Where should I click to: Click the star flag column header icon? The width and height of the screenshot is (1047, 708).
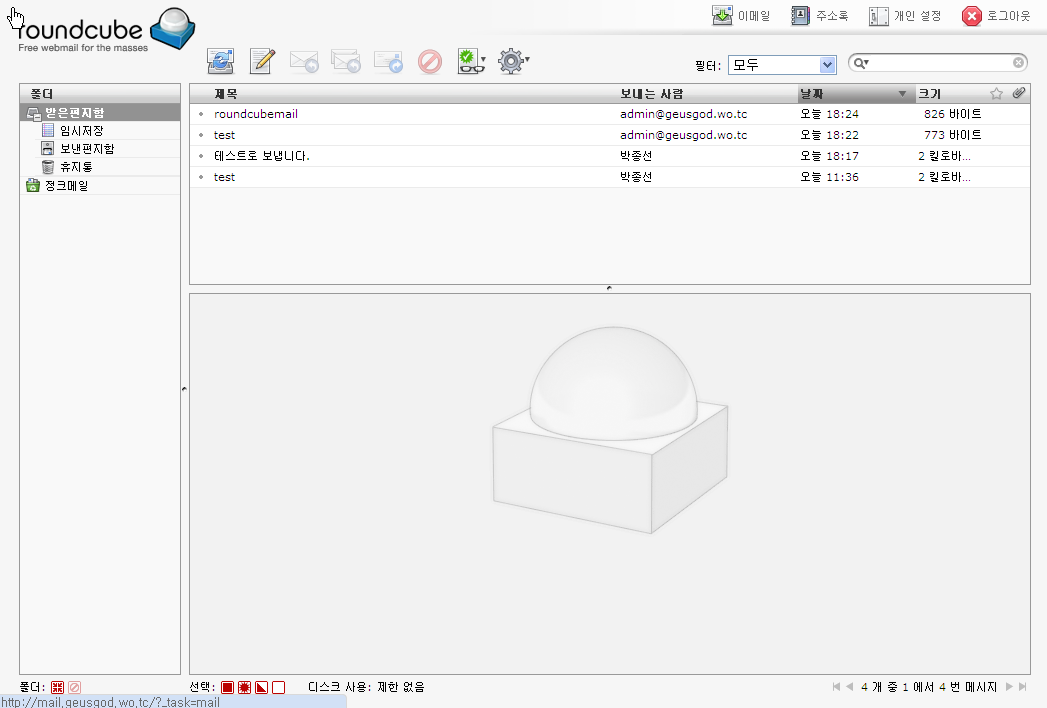click(x=996, y=94)
